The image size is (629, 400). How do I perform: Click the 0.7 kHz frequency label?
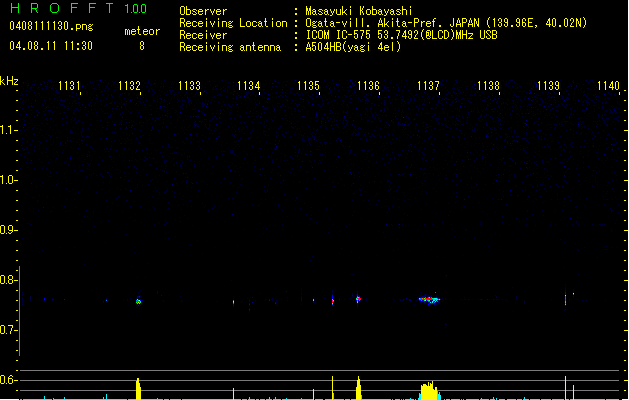pos(8,330)
